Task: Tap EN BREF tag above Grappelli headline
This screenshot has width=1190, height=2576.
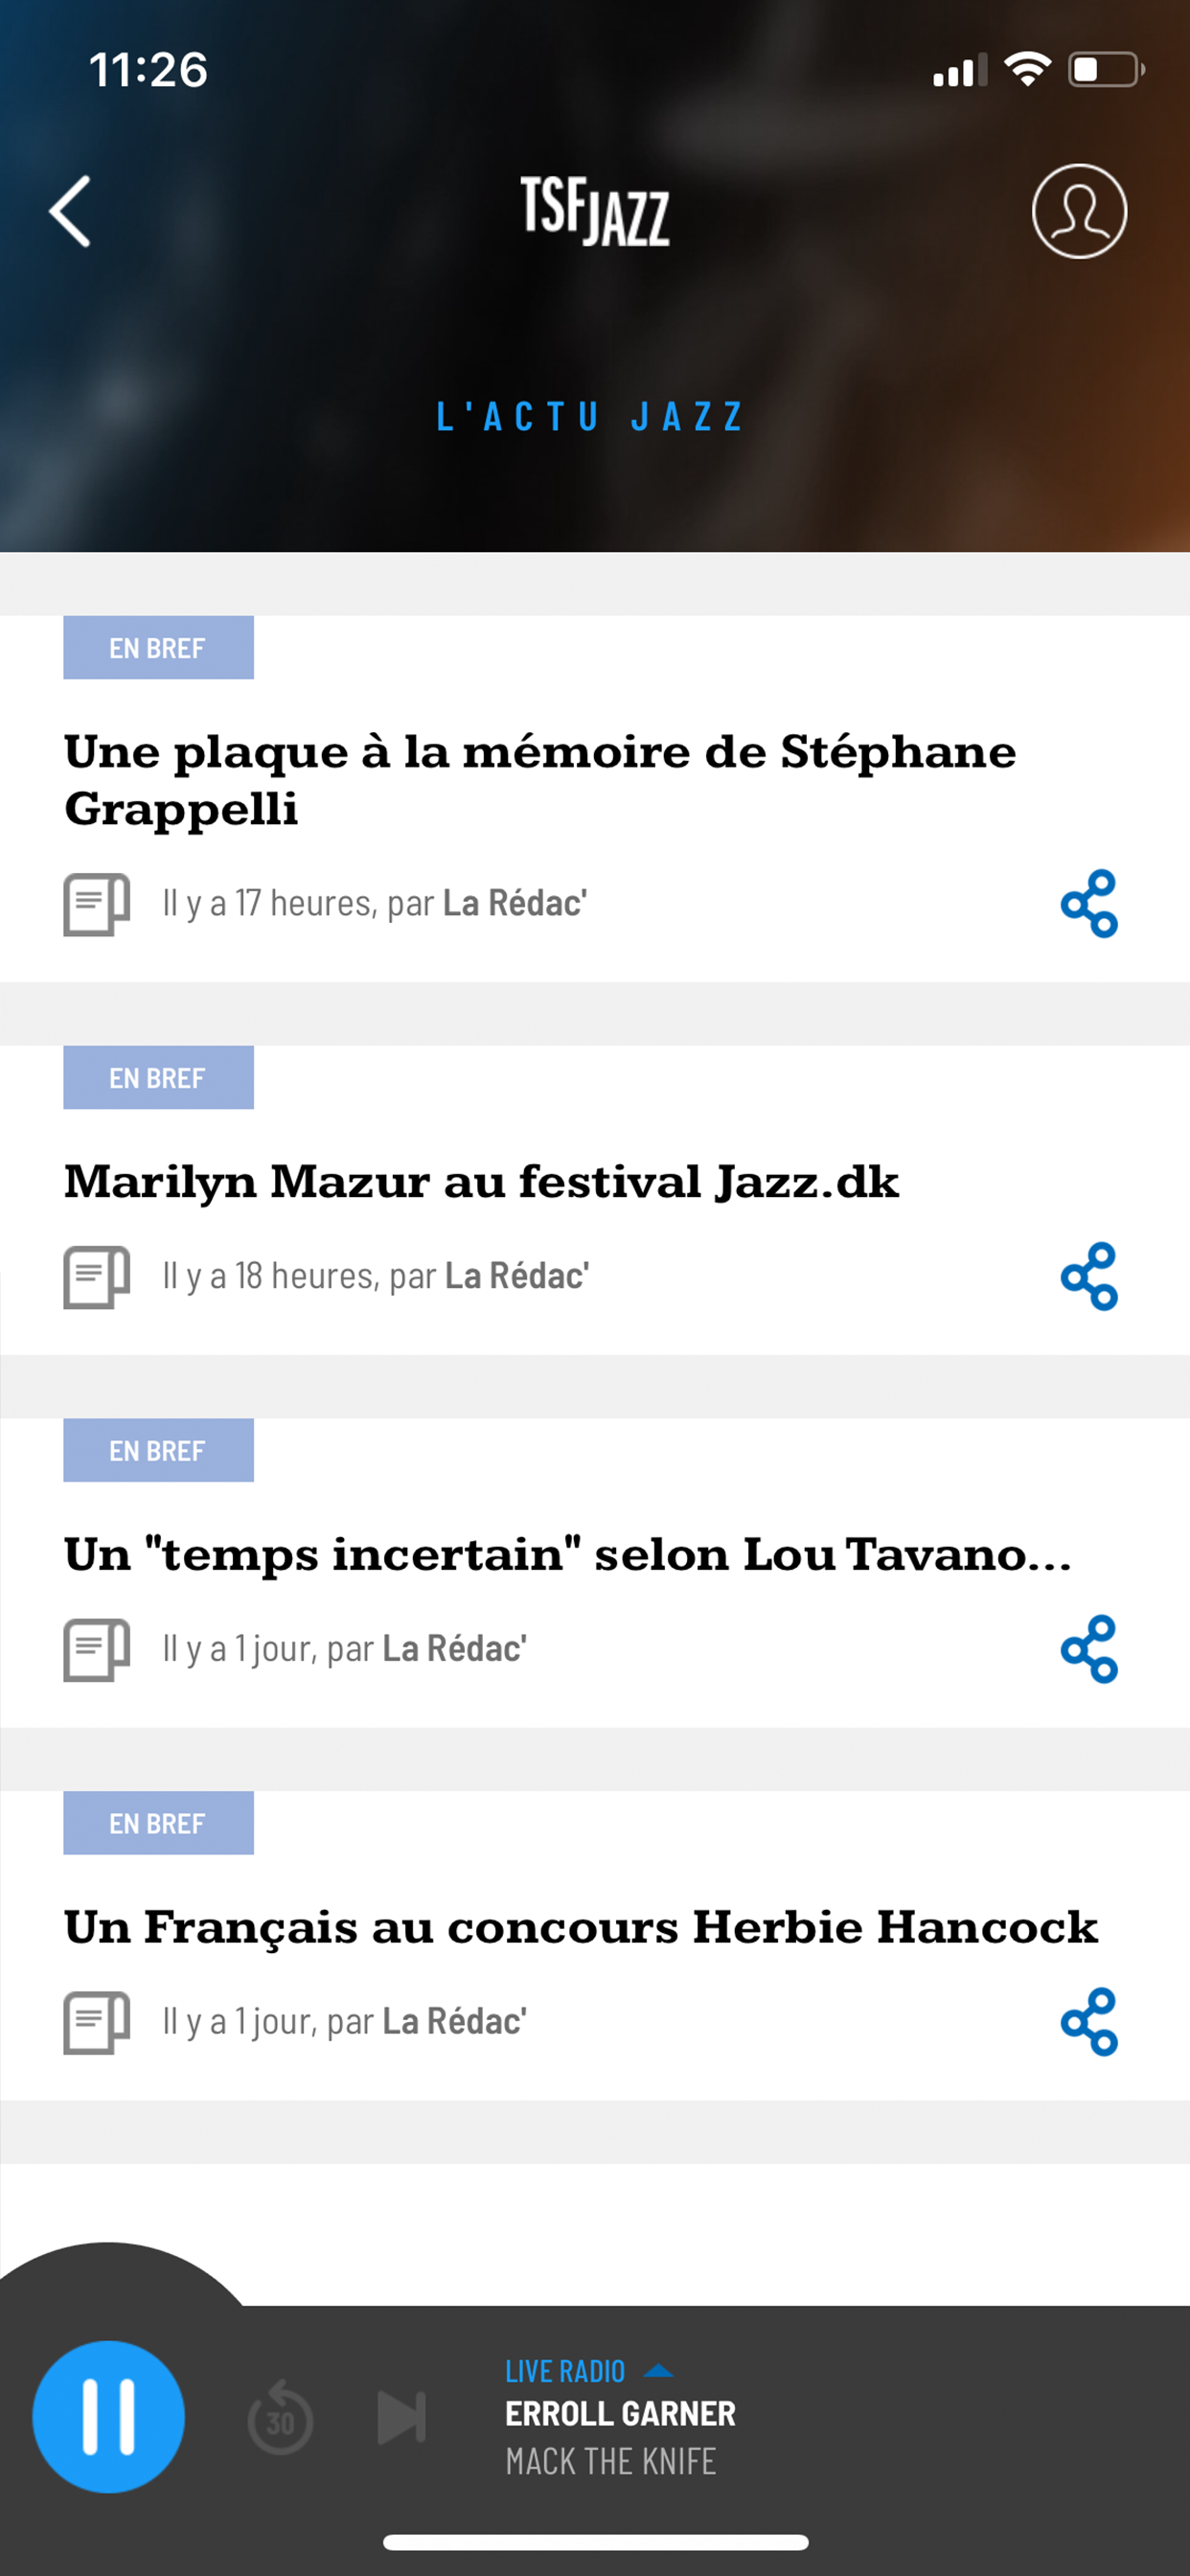Action: pos(158,648)
